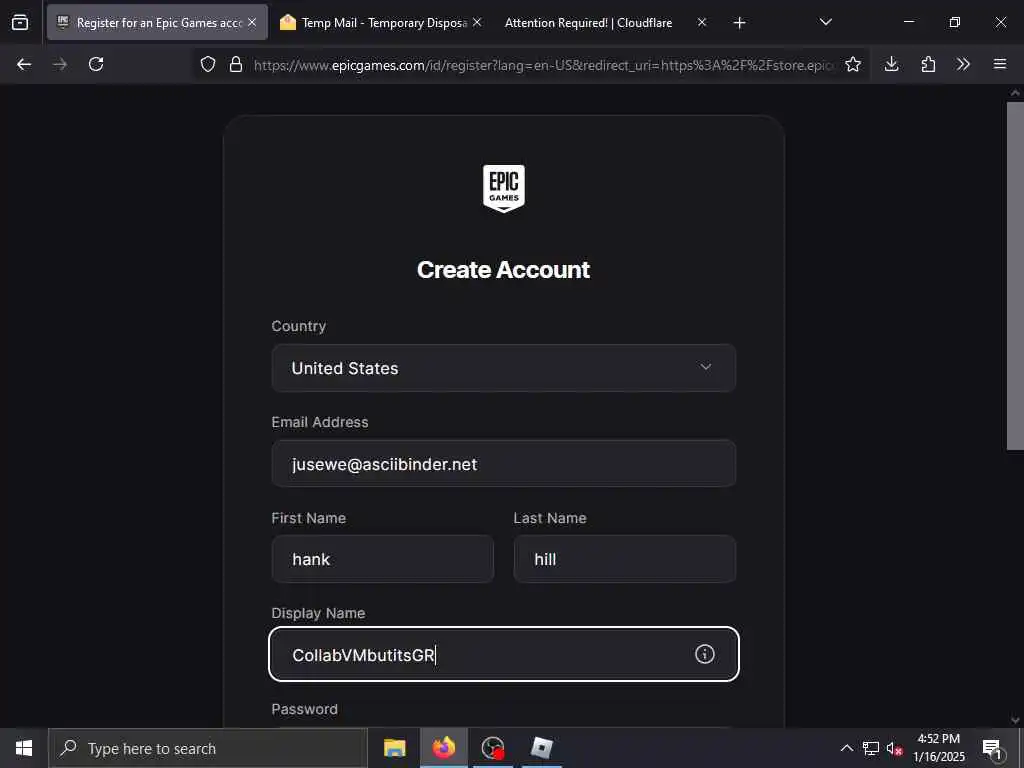The image size is (1024, 768).
Task: Open the network status tray icon
Action: pos(871,748)
